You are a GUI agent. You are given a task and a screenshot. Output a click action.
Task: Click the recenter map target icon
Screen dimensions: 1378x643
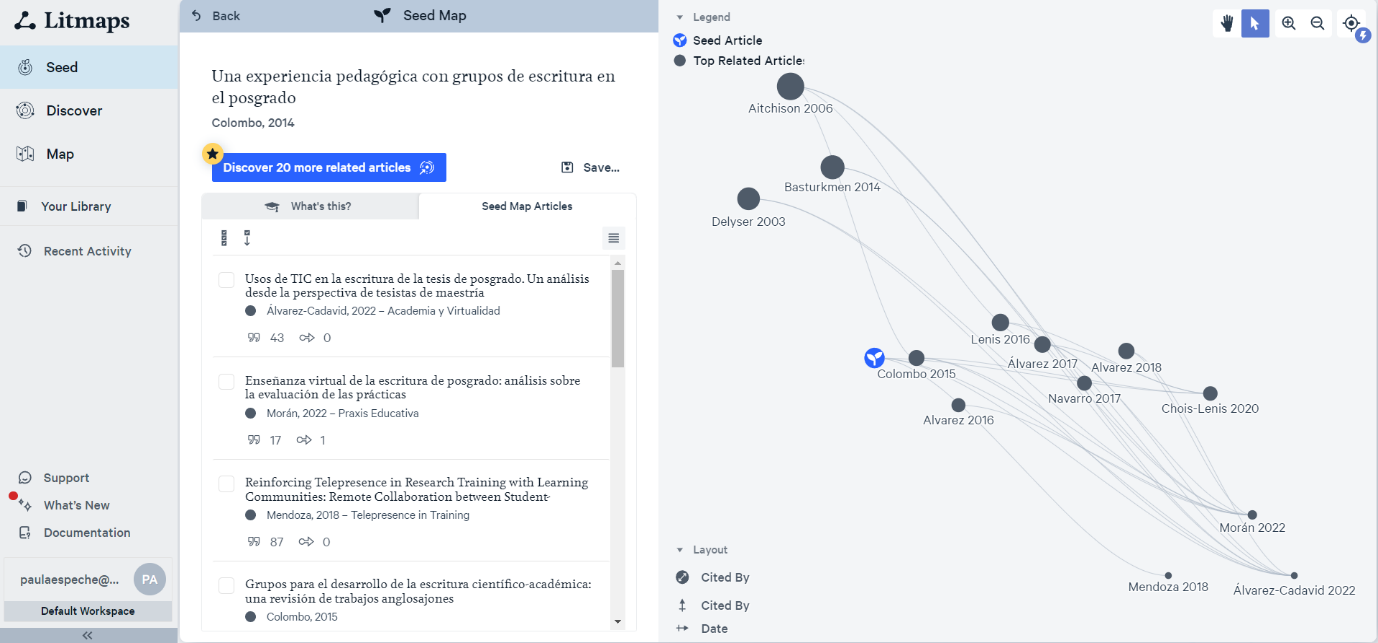[x=1351, y=24]
